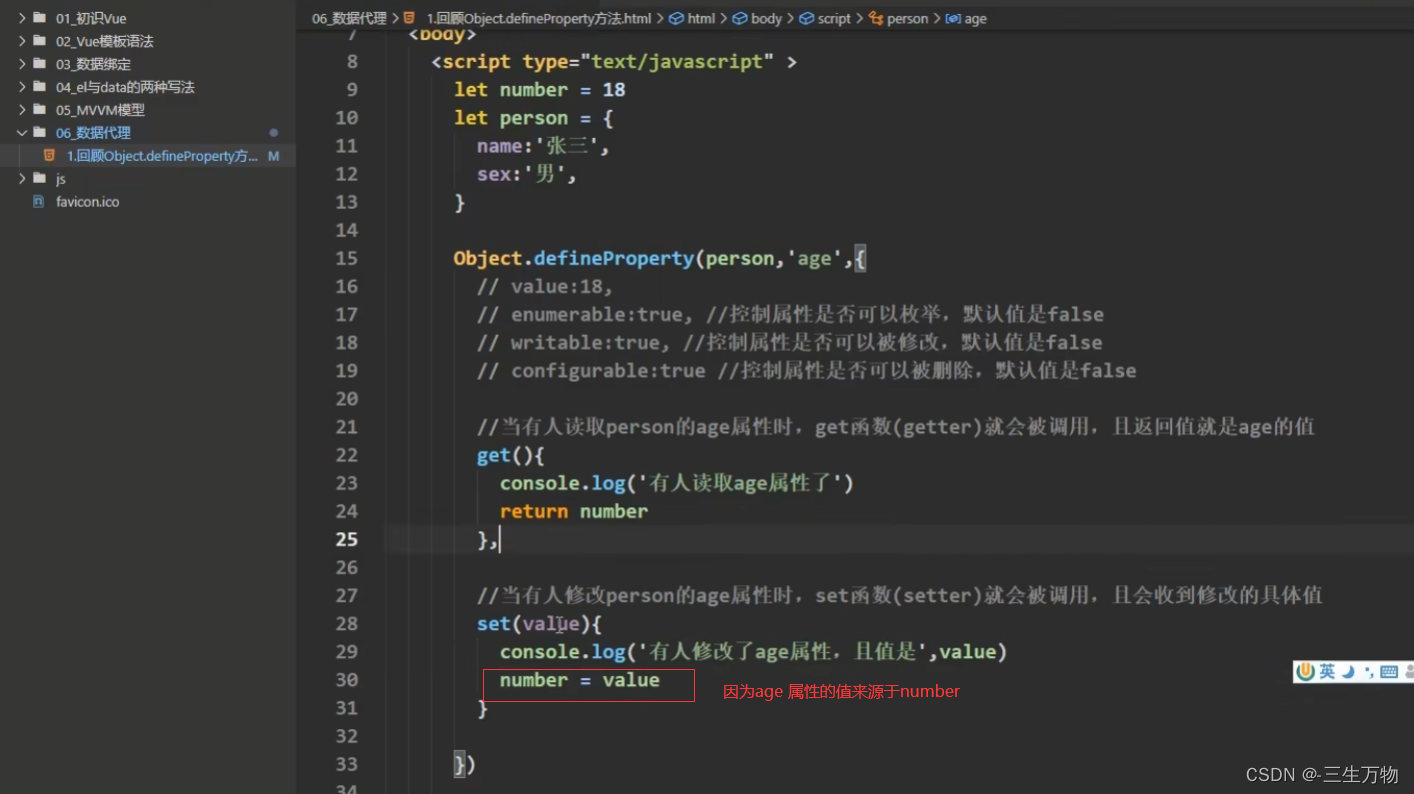Click the console.log('有人修改了age属性') line
The image size is (1414, 794).
753,652
